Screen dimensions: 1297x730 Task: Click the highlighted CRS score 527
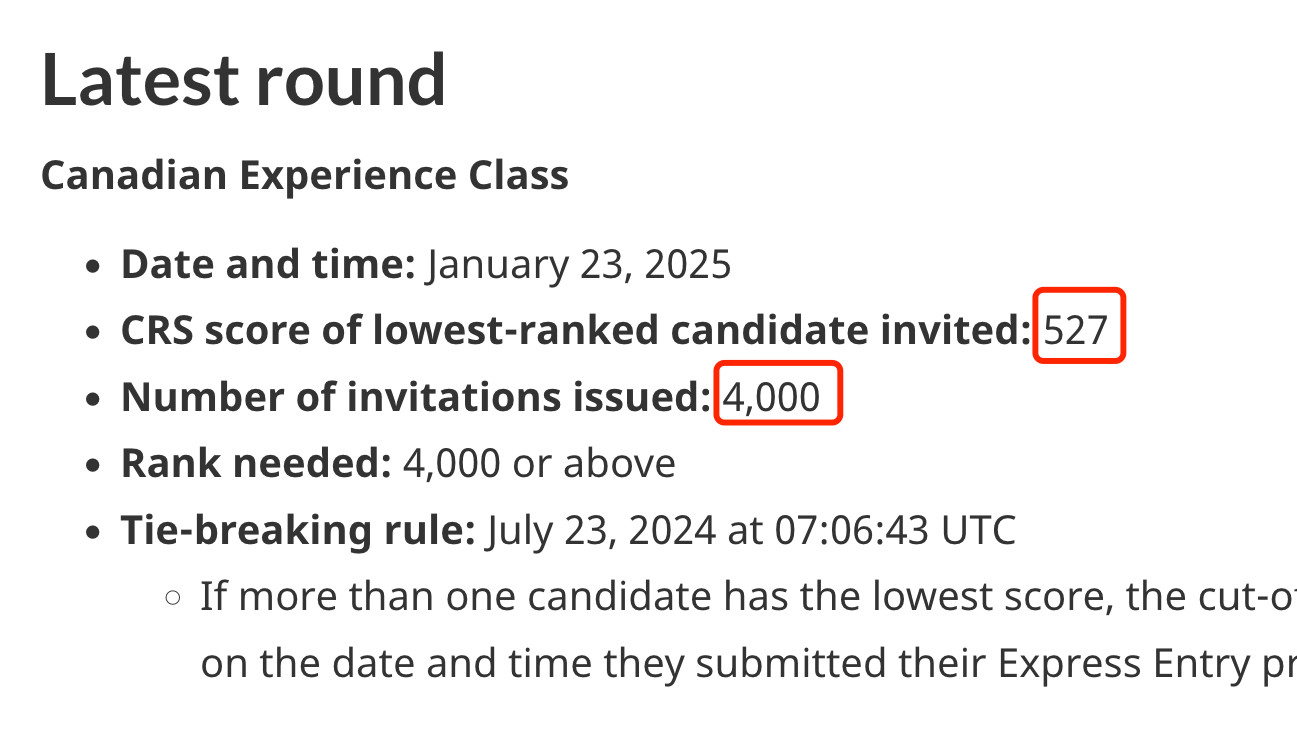(1077, 330)
